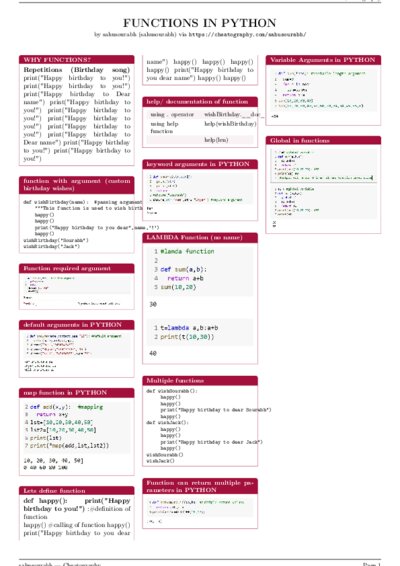Click print line 'Happy birthday to dear Sourabh'

click(216, 410)
